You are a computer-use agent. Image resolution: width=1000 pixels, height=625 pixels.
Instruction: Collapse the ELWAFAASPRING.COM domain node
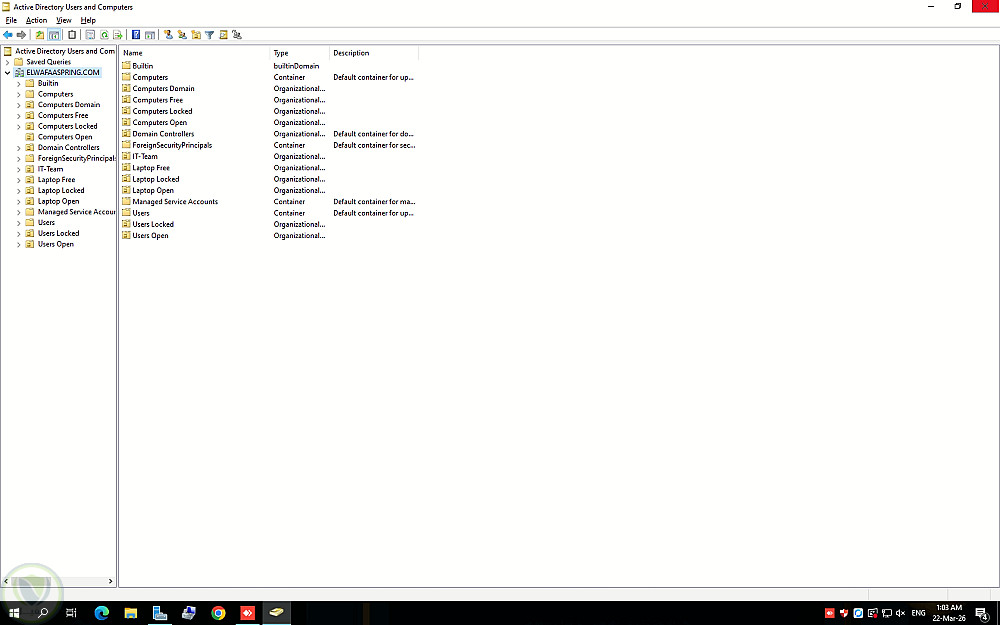[8, 73]
